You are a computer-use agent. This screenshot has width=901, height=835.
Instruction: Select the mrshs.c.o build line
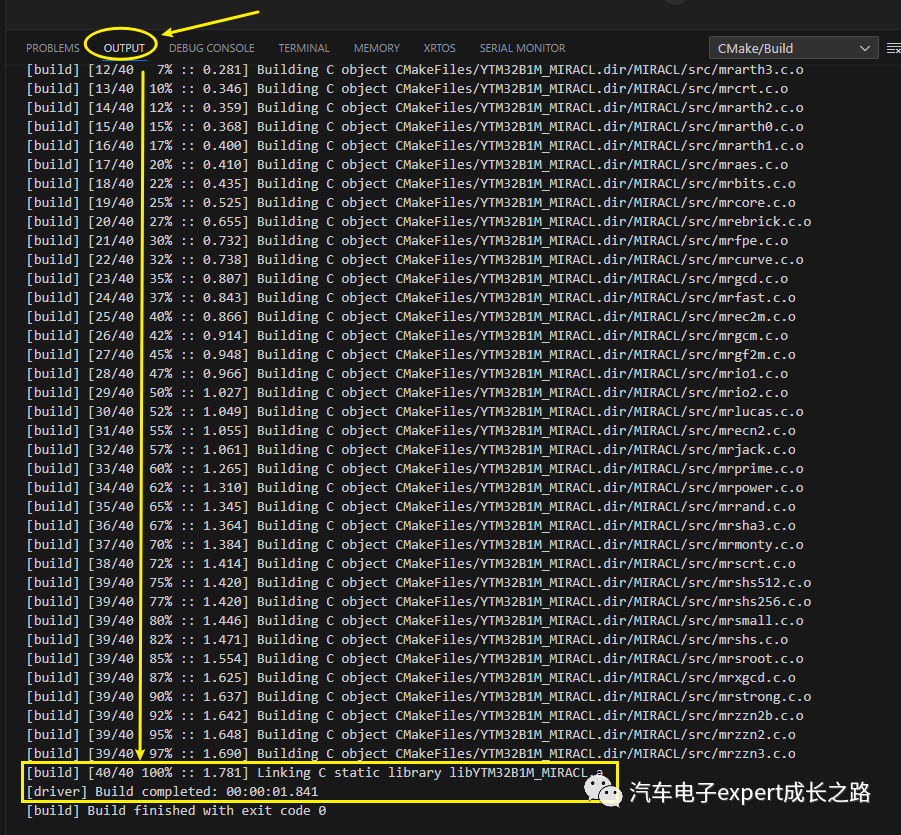click(407, 640)
